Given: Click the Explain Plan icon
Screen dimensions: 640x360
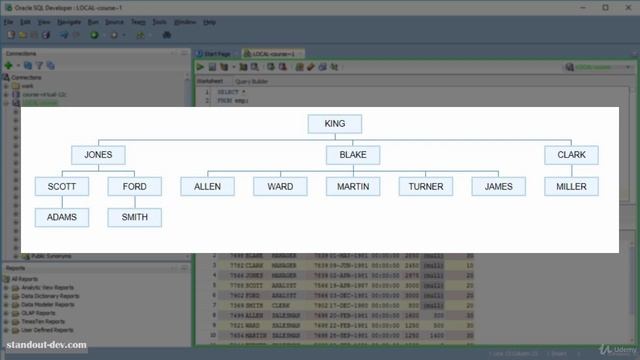Looking at the screenshot, I should (x=224, y=67).
